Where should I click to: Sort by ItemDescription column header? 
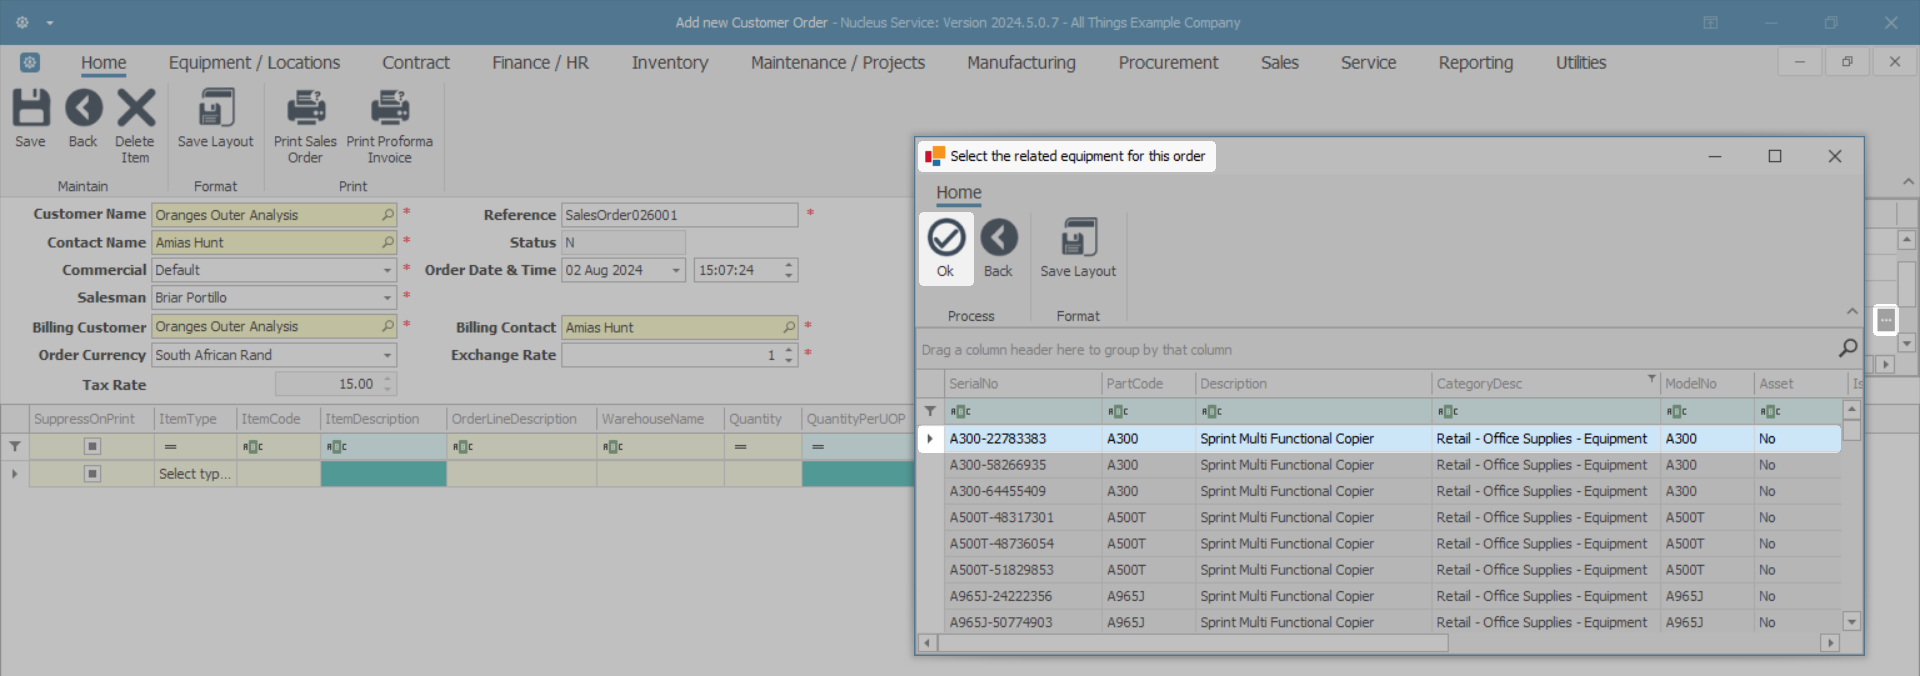(x=383, y=419)
